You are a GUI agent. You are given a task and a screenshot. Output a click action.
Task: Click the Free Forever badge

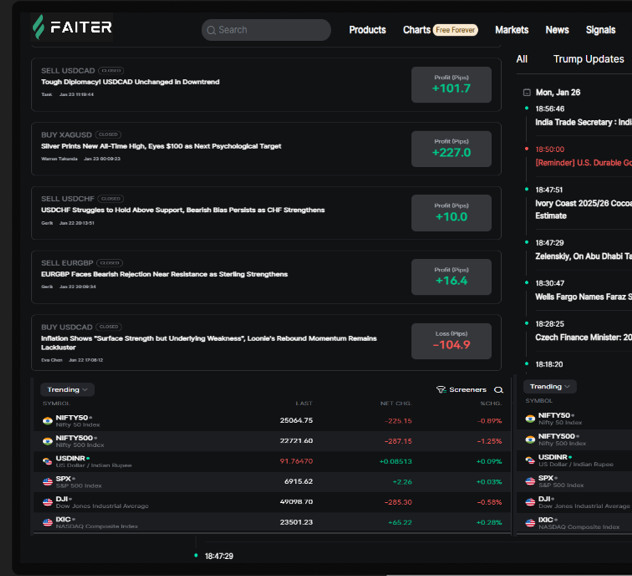[x=455, y=30]
